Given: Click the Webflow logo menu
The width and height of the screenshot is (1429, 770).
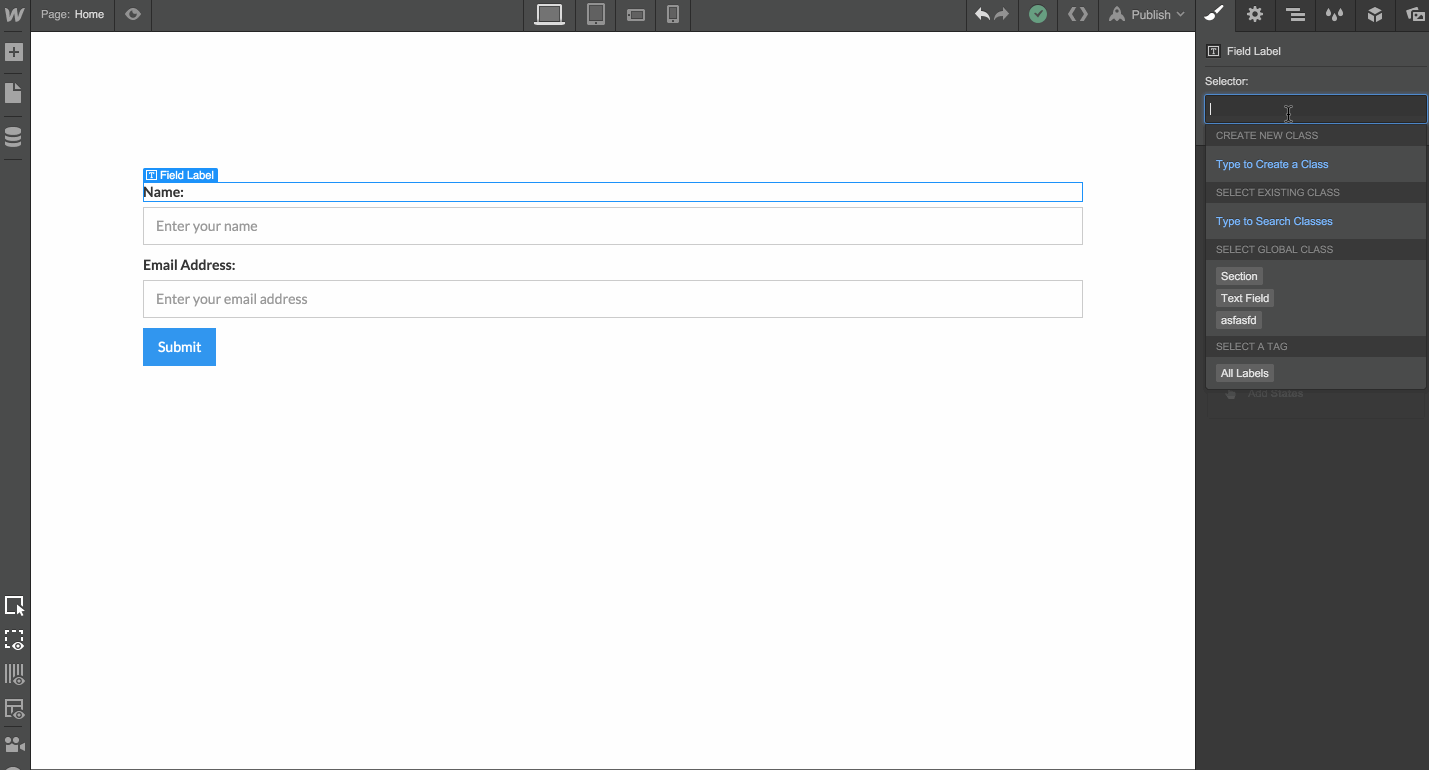Looking at the screenshot, I should click(14, 15).
